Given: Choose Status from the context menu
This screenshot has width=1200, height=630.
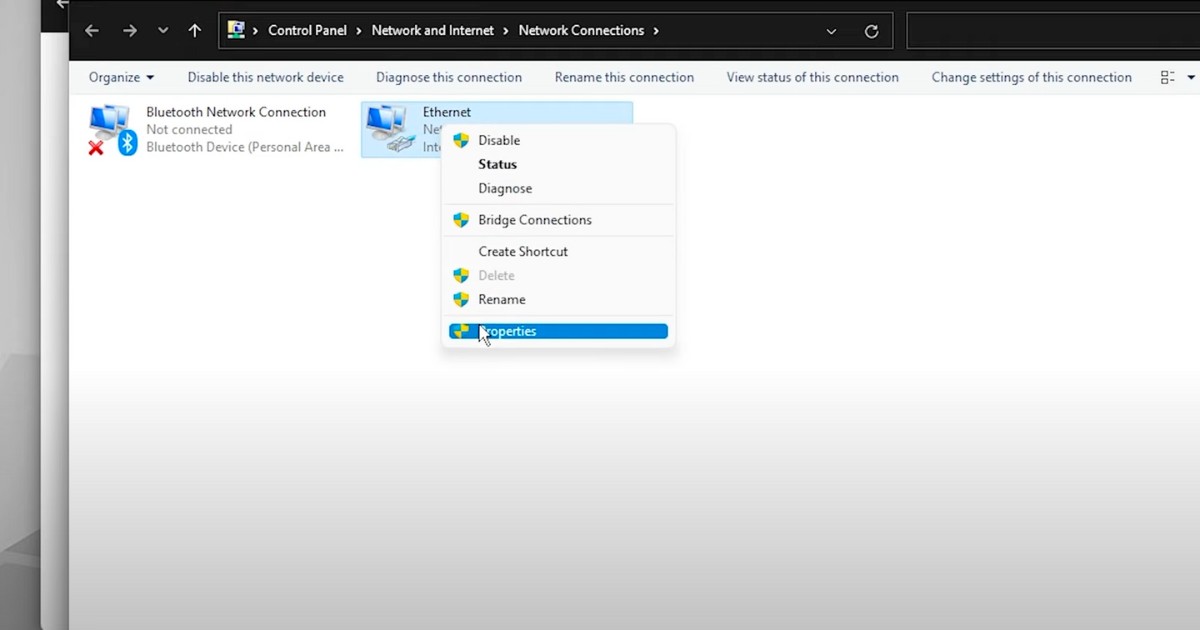Looking at the screenshot, I should (x=497, y=165).
